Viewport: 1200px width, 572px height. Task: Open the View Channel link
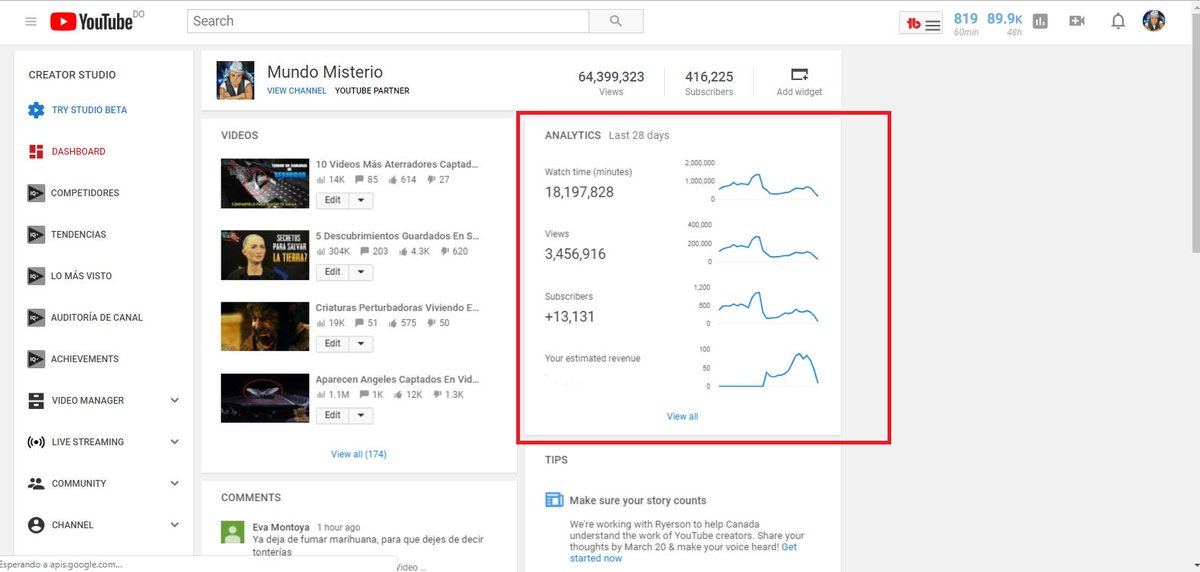tap(297, 91)
